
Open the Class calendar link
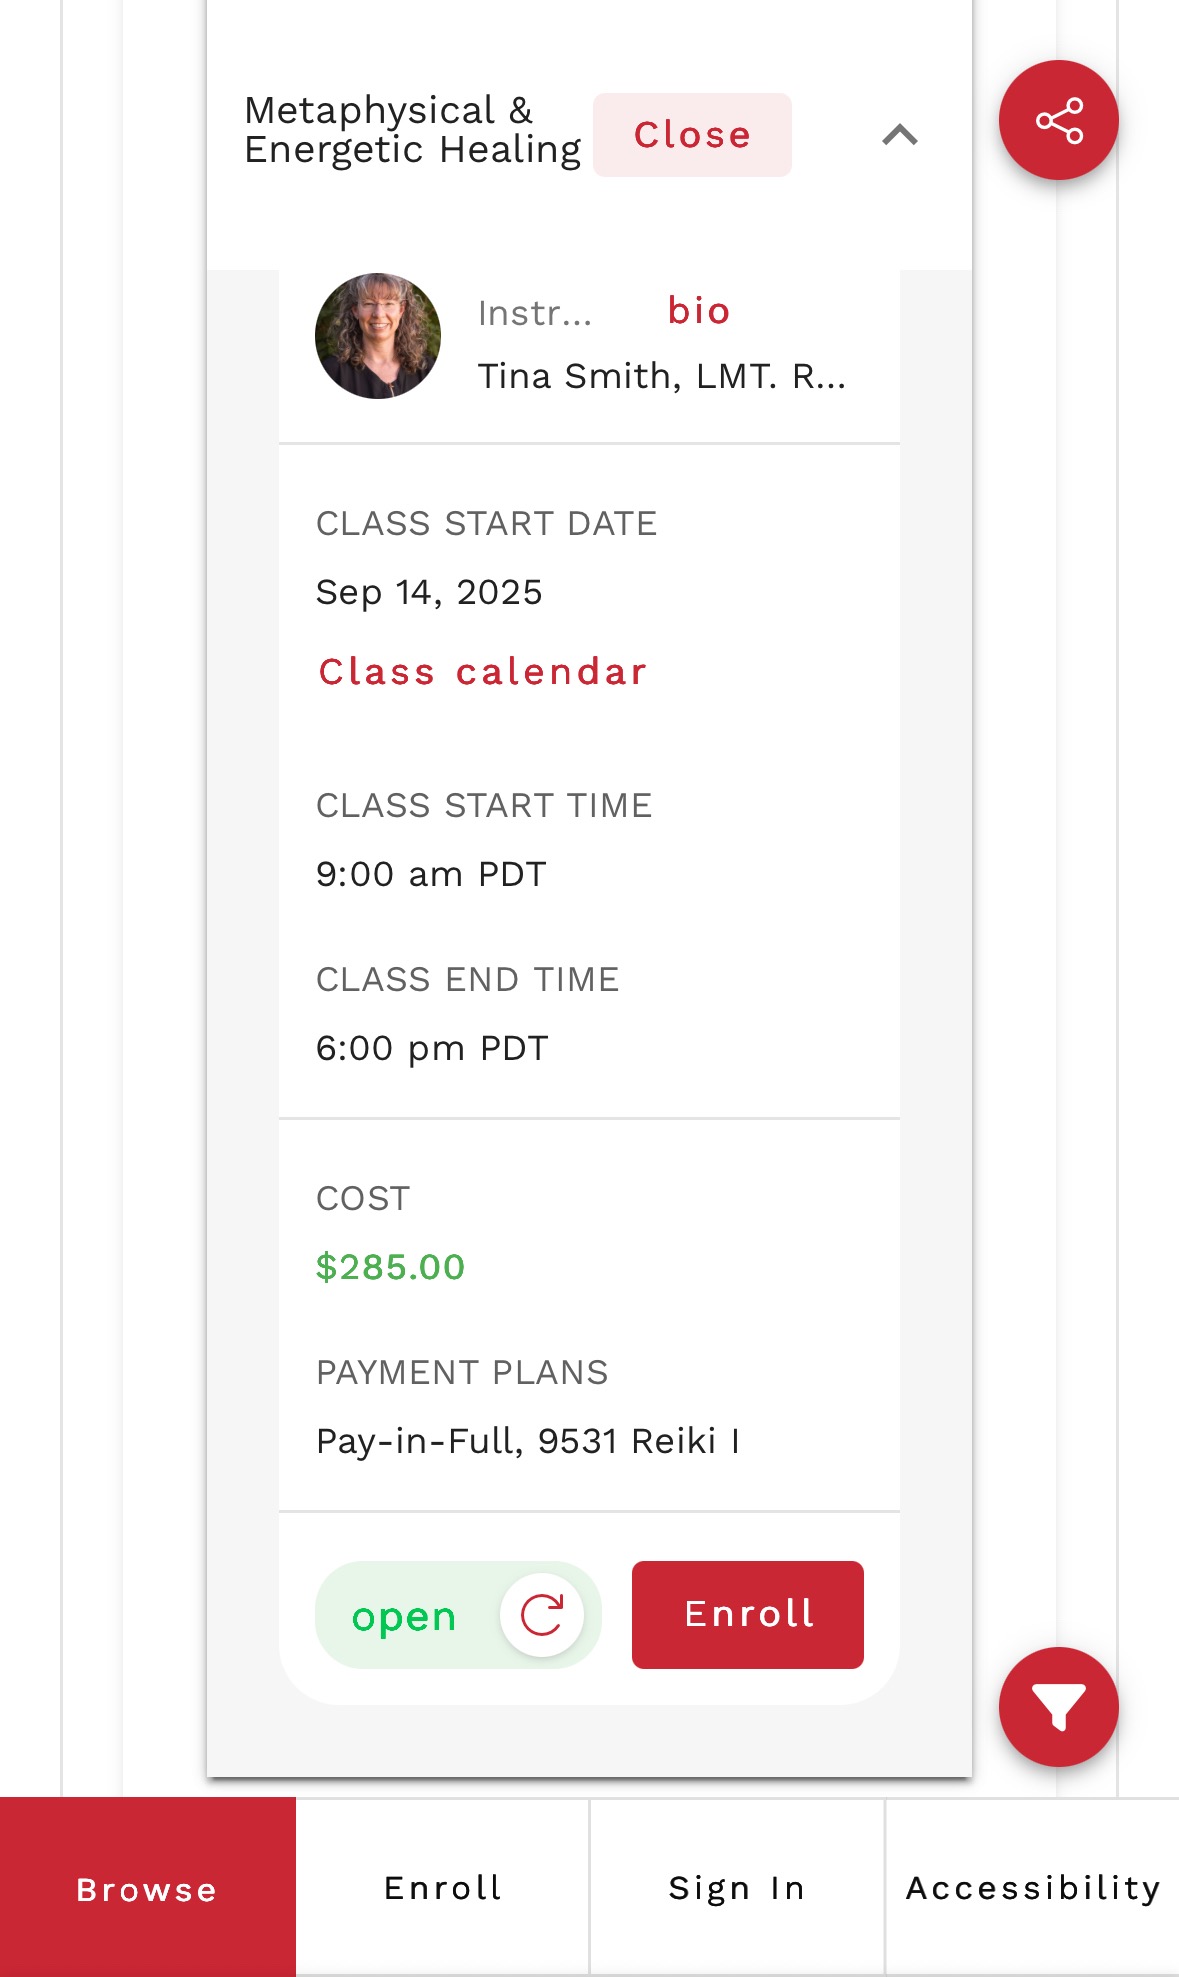point(482,672)
